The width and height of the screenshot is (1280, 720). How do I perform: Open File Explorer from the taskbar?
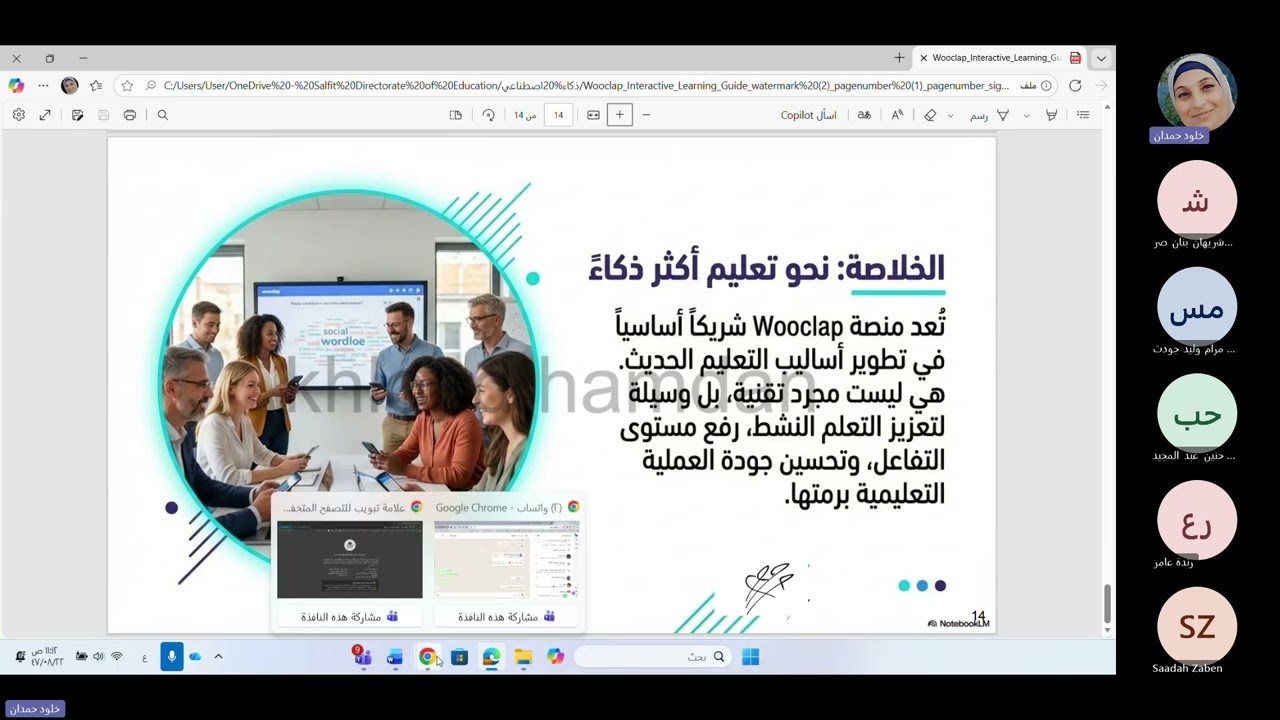click(523, 657)
